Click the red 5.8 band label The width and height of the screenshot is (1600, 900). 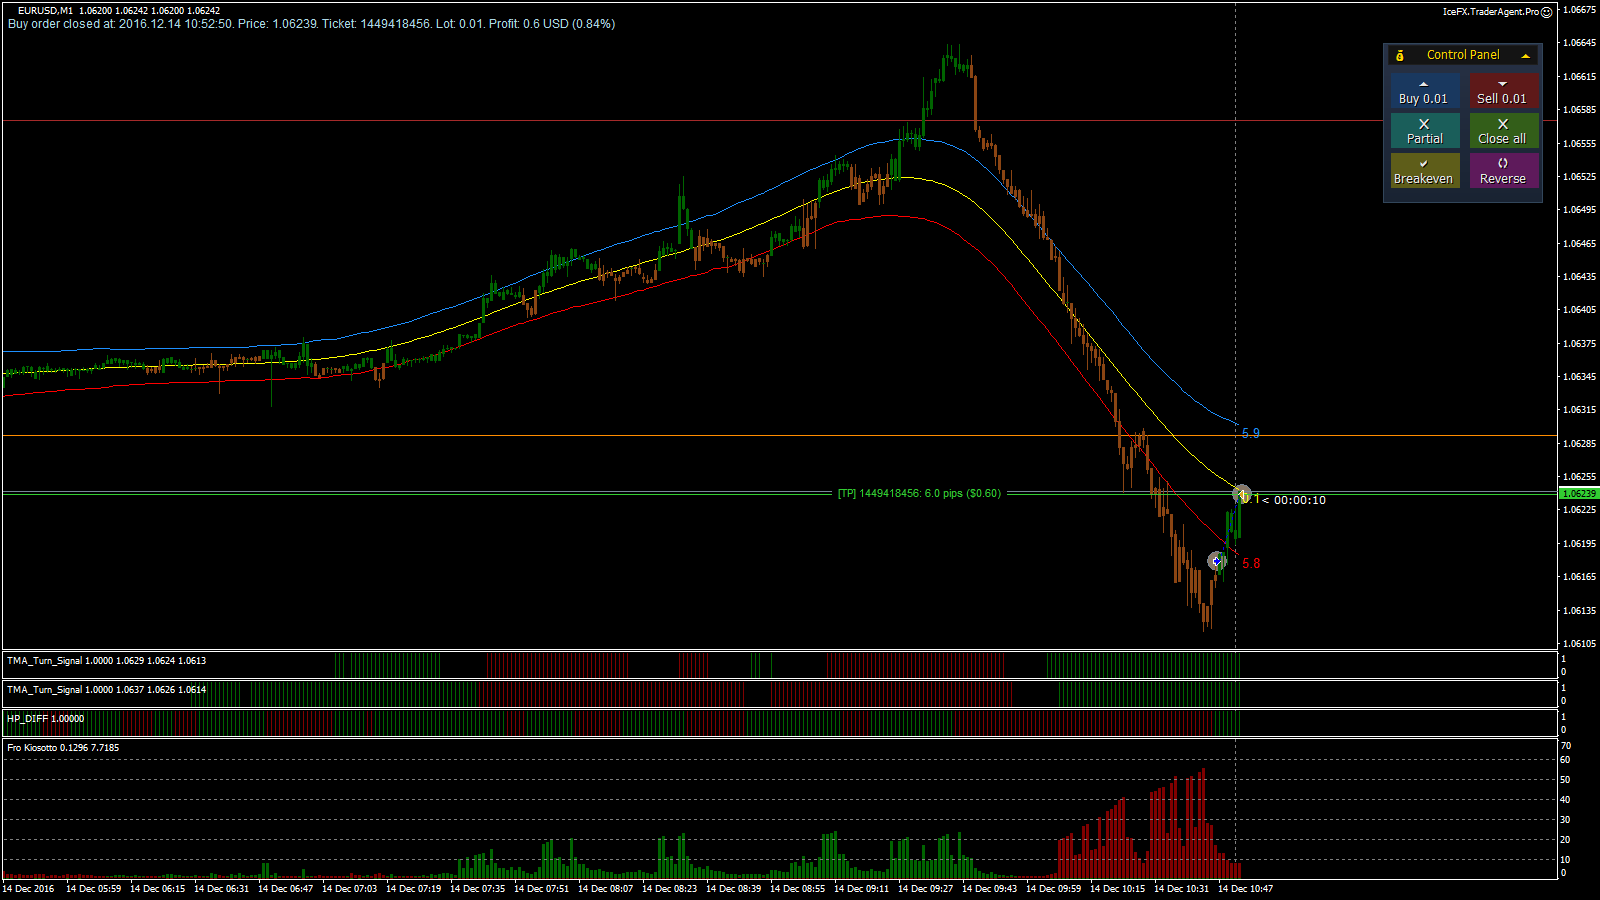pos(1251,564)
